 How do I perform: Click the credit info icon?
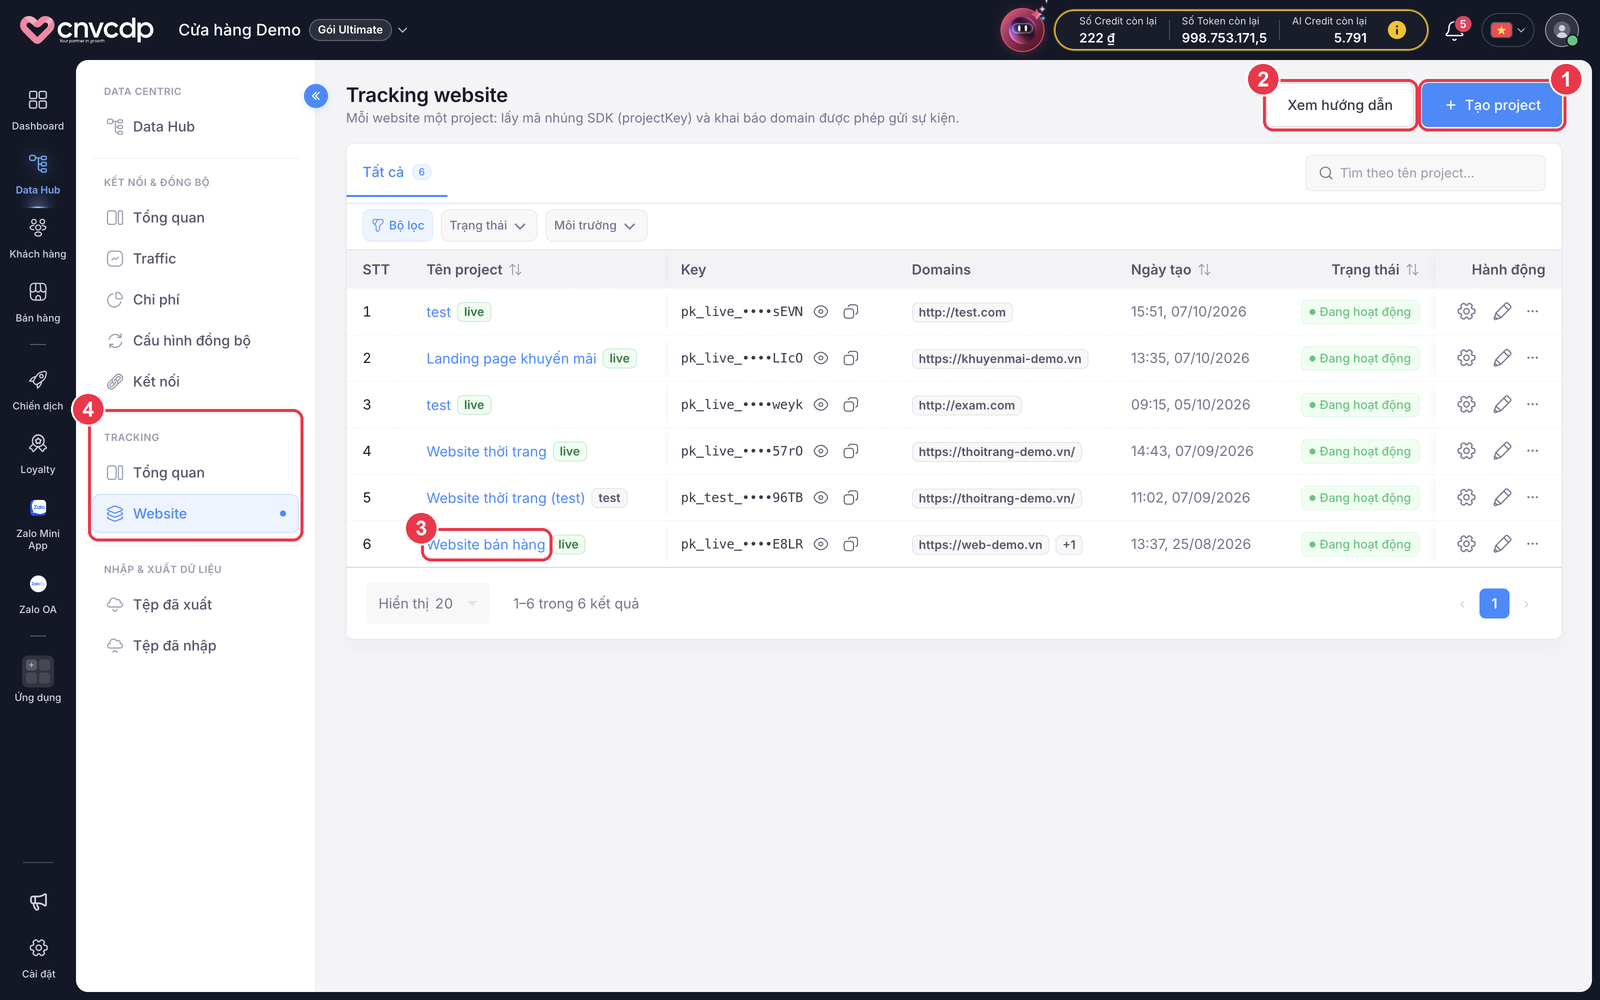coord(1397,30)
